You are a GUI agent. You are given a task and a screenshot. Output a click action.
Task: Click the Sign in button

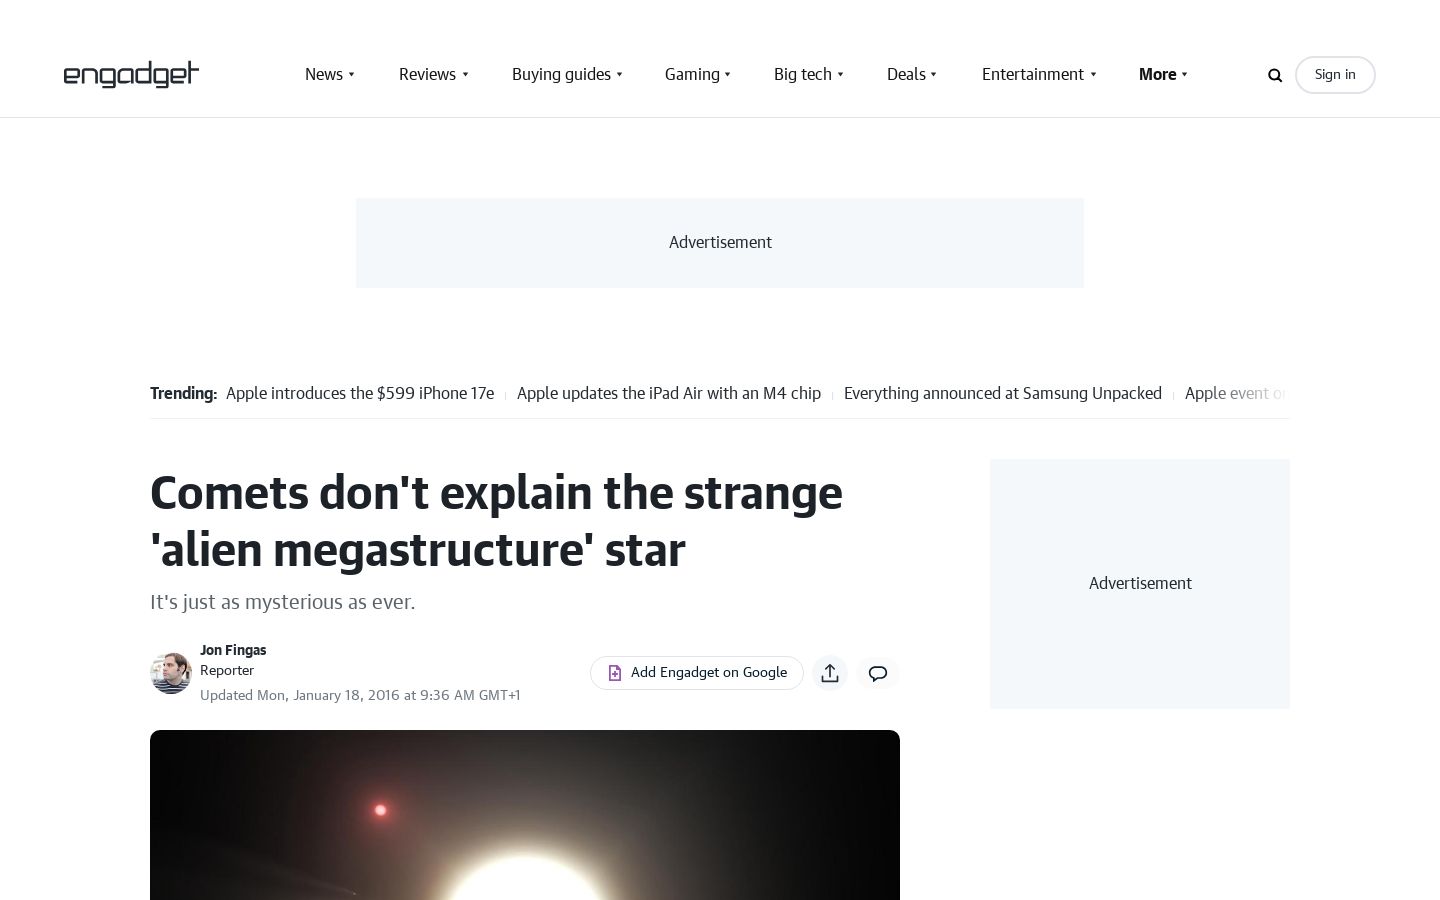point(1335,75)
